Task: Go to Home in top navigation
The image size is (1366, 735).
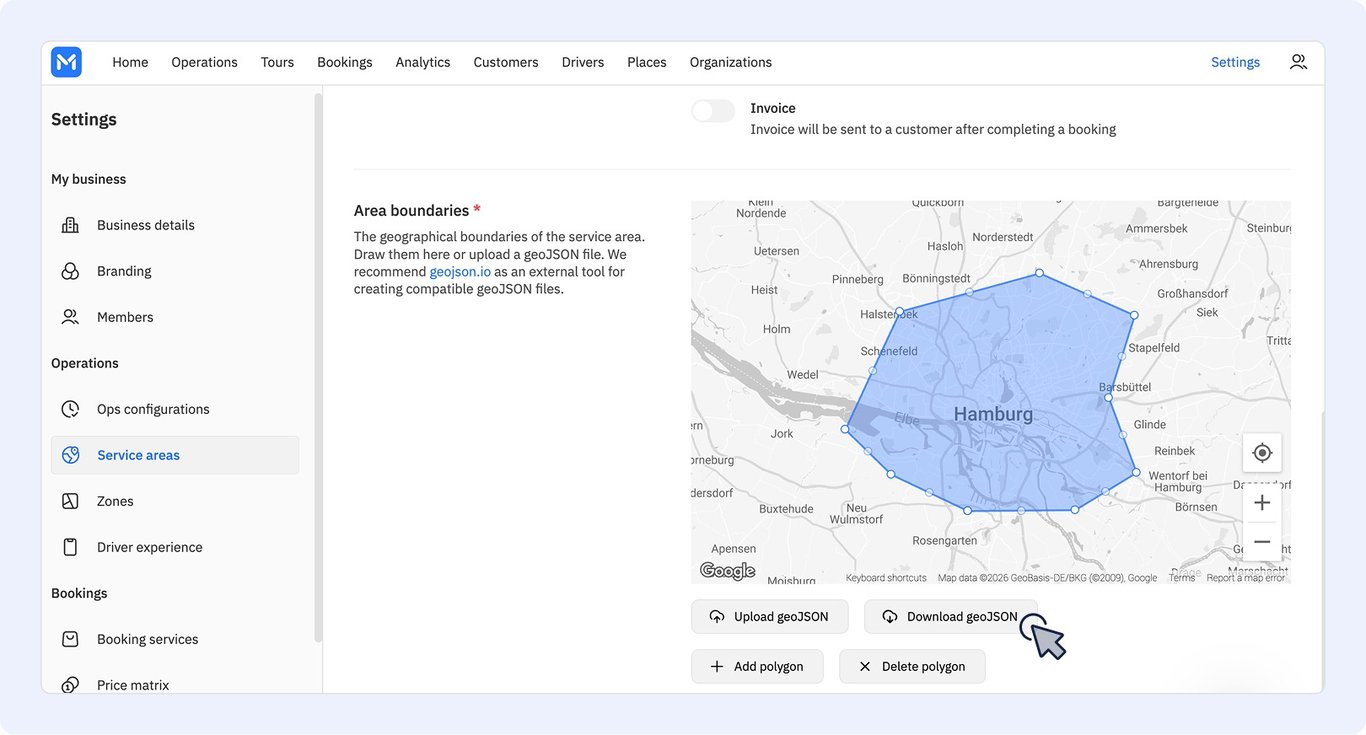Action: coord(130,62)
